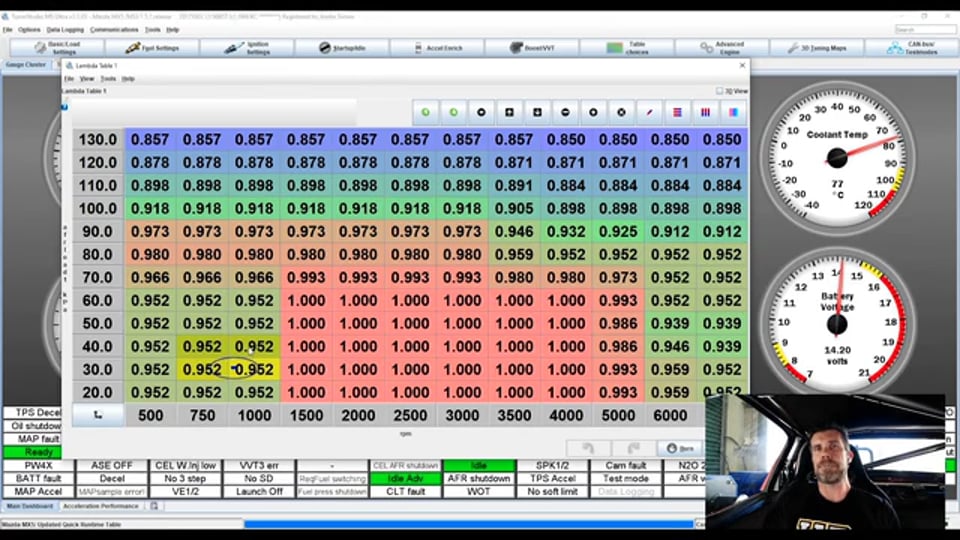Click the 70.0 row header
The image size is (960, 540).
click(x=98, y=277)
